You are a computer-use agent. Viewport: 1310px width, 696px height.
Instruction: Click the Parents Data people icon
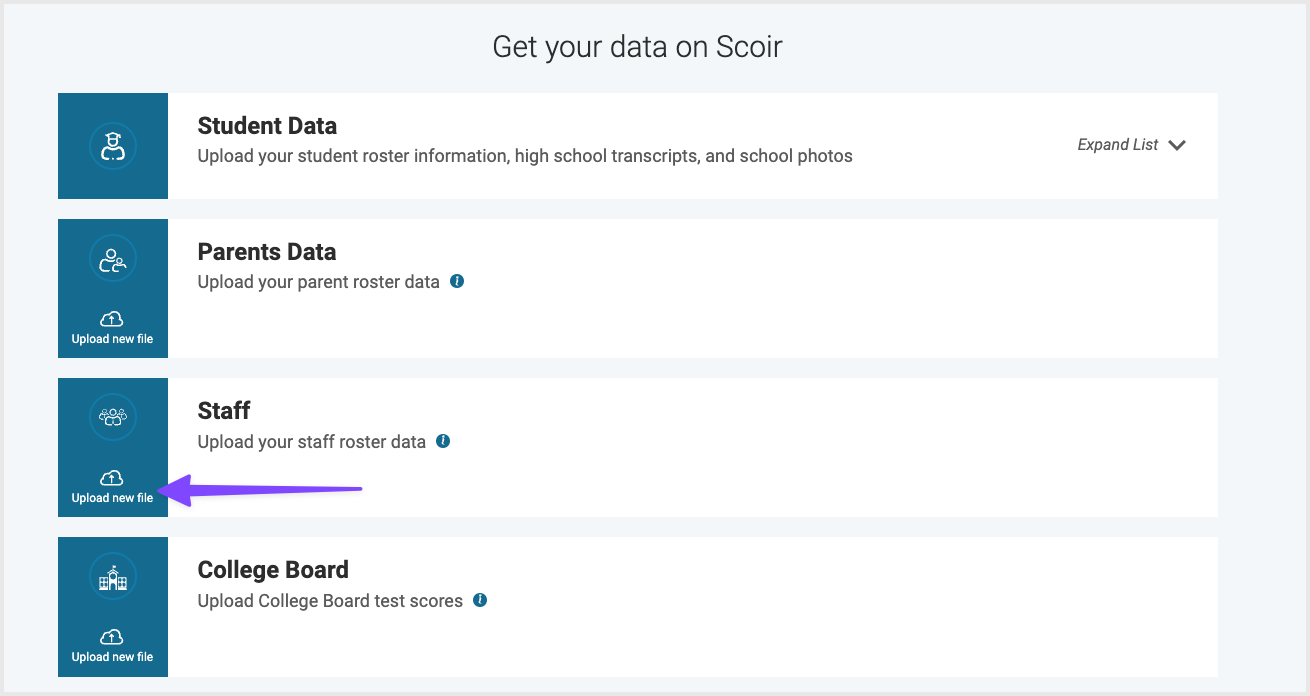click(x=112, y=258)
